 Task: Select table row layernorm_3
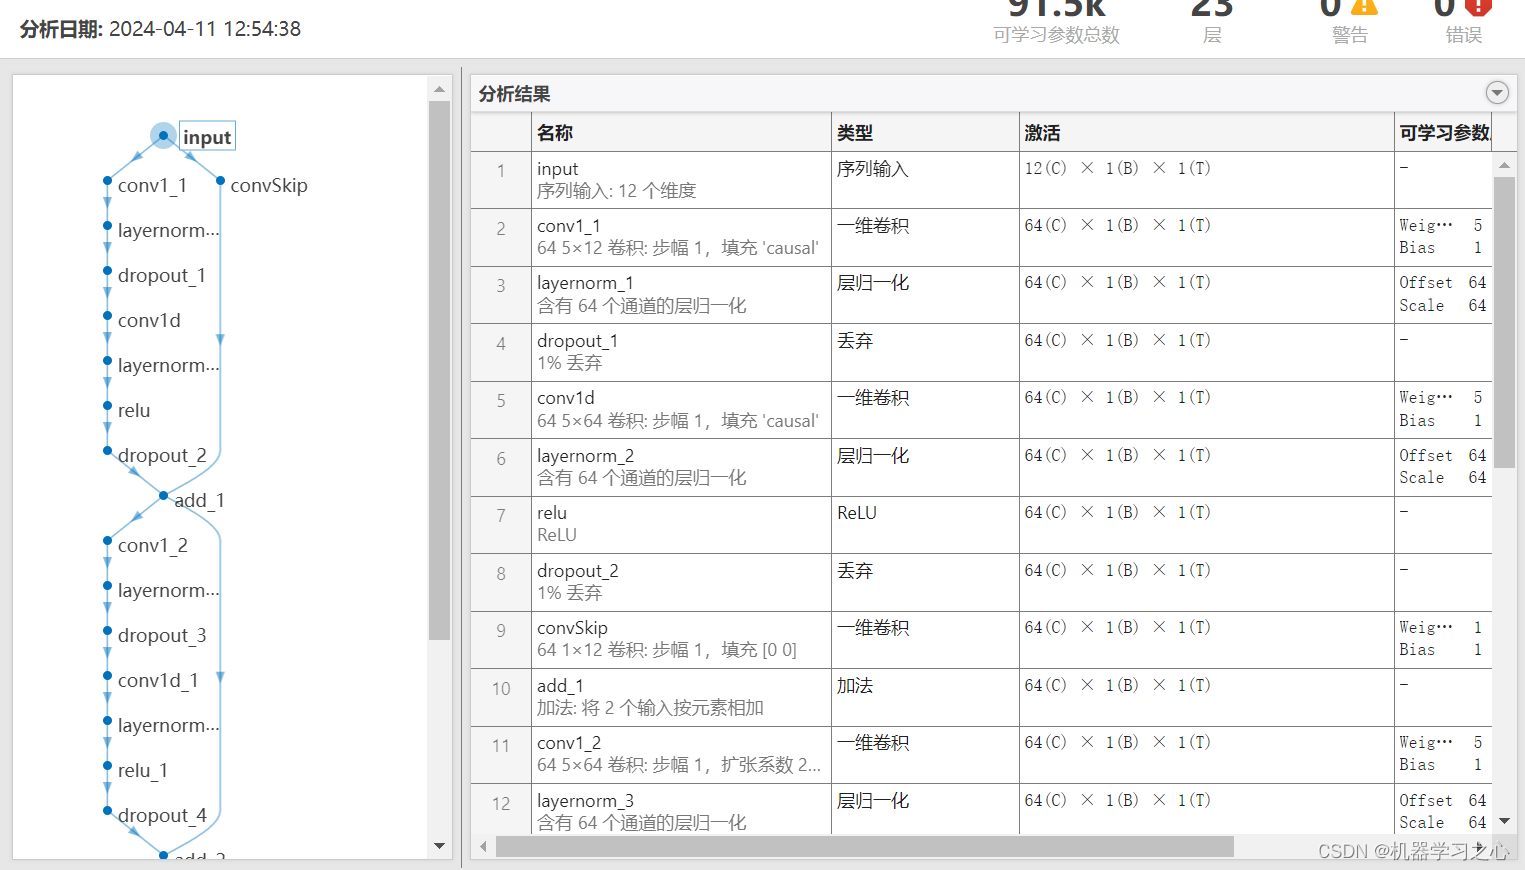tap(981, 809)
